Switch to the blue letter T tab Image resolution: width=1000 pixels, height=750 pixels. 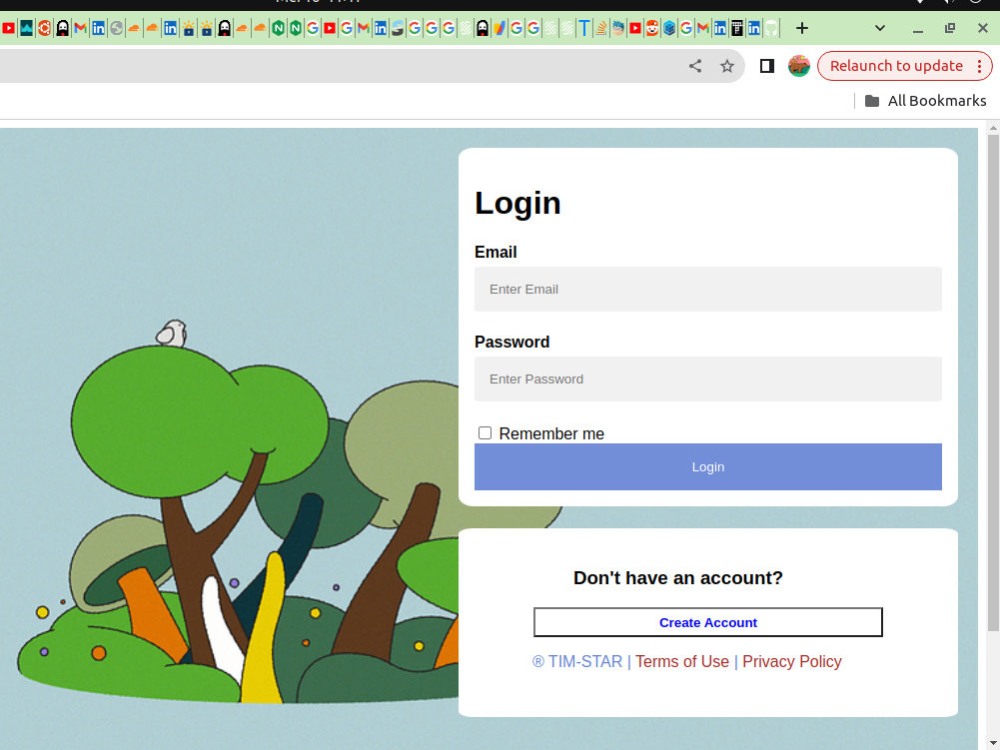[584, 28]
